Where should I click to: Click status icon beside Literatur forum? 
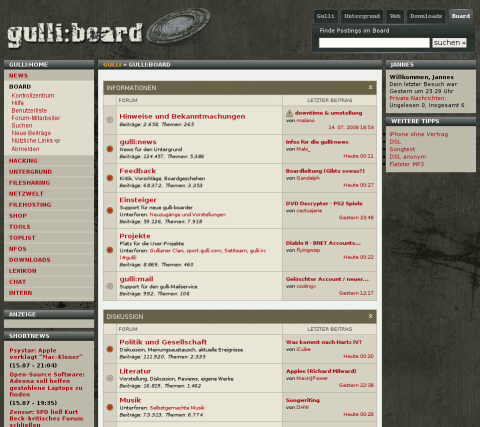pyautogui.click(x=110, y=378)
